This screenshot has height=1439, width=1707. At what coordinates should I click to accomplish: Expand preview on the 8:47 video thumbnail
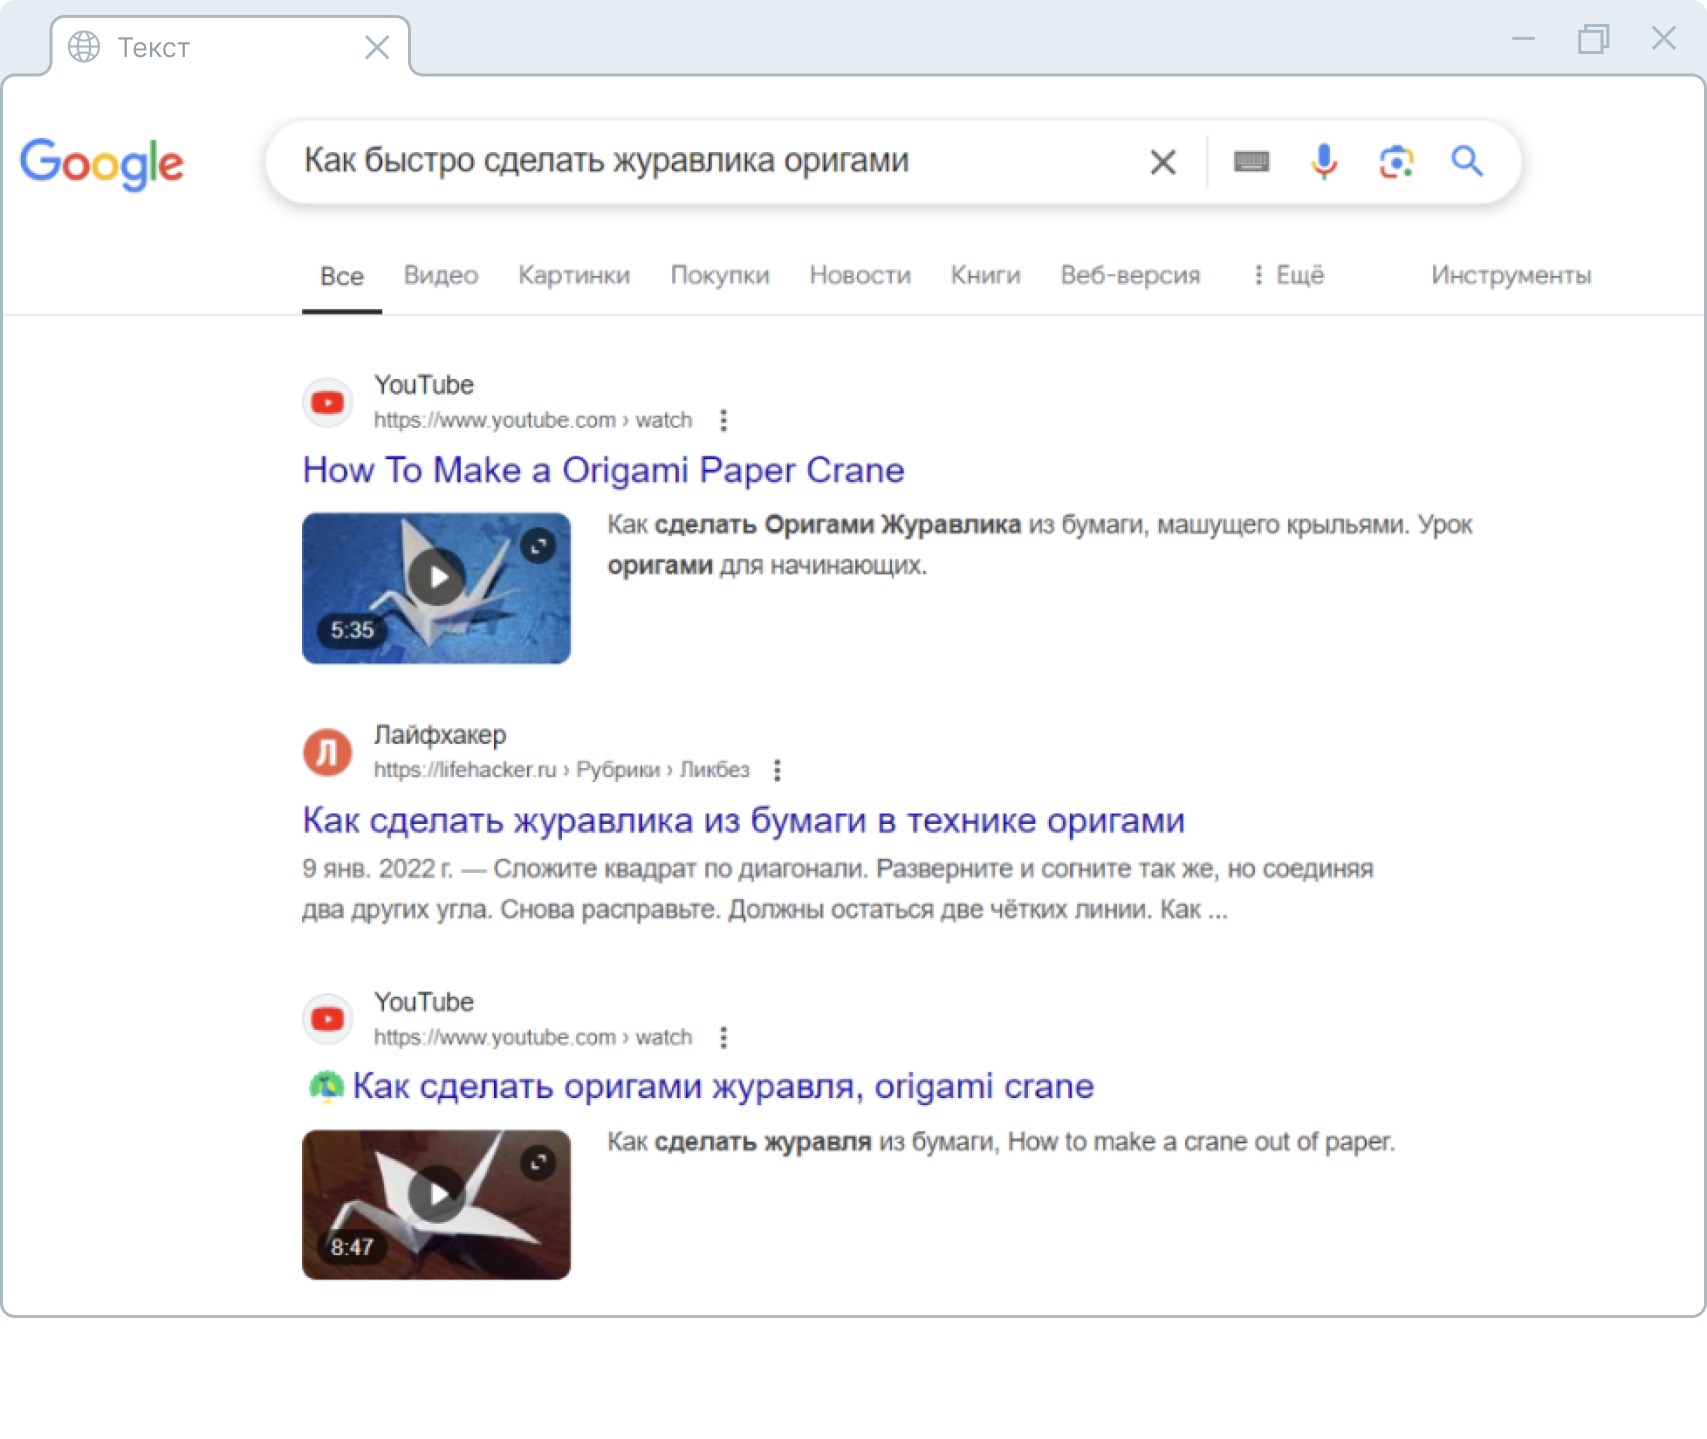(x=538, y=1163)
